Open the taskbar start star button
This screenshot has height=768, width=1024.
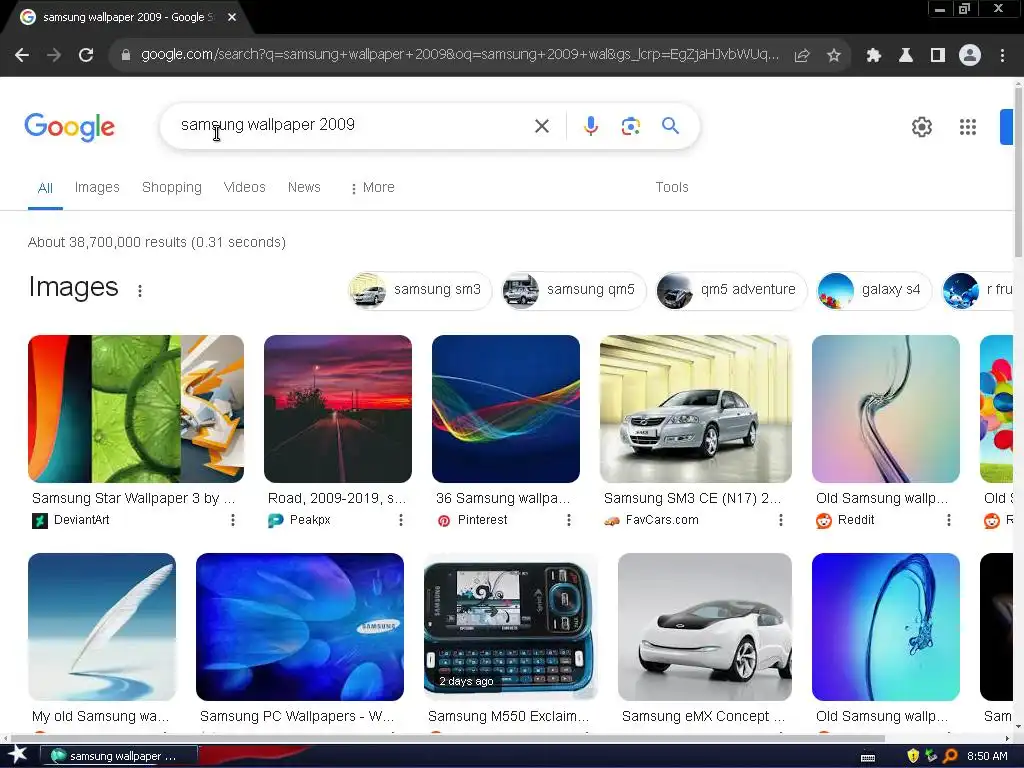[17, 755]
